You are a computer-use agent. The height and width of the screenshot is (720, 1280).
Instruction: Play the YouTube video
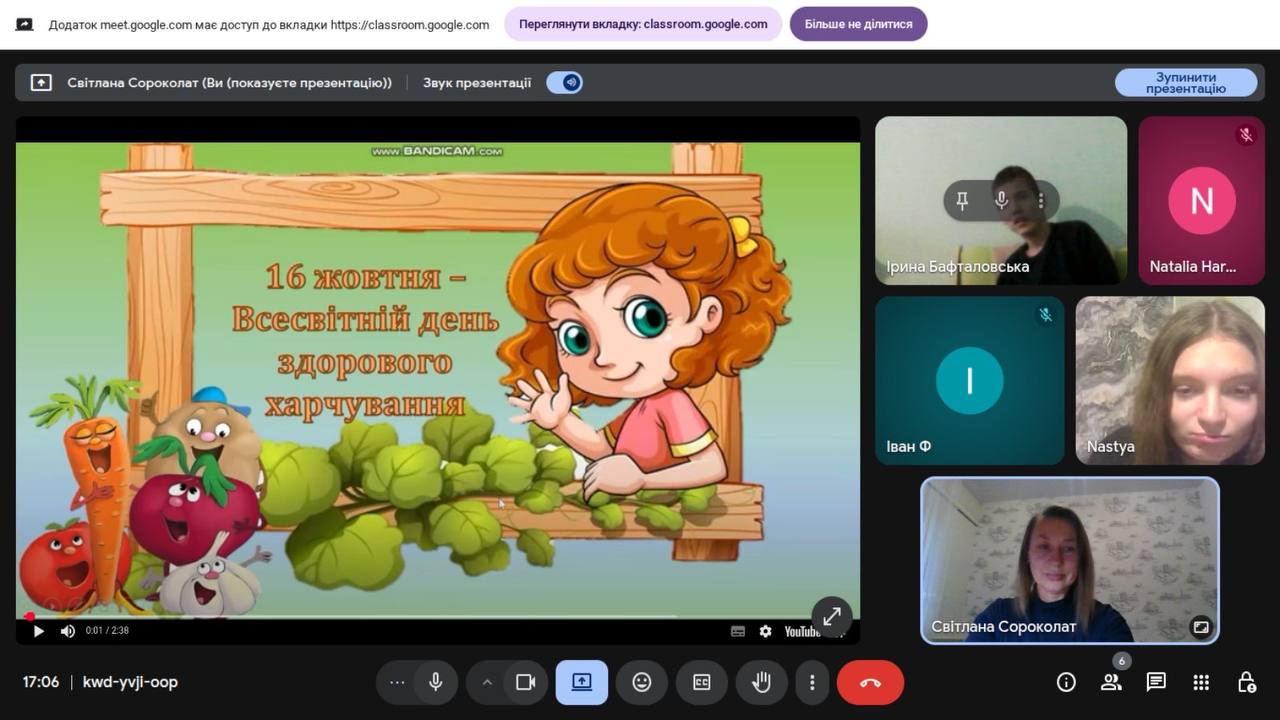(39, 631)
